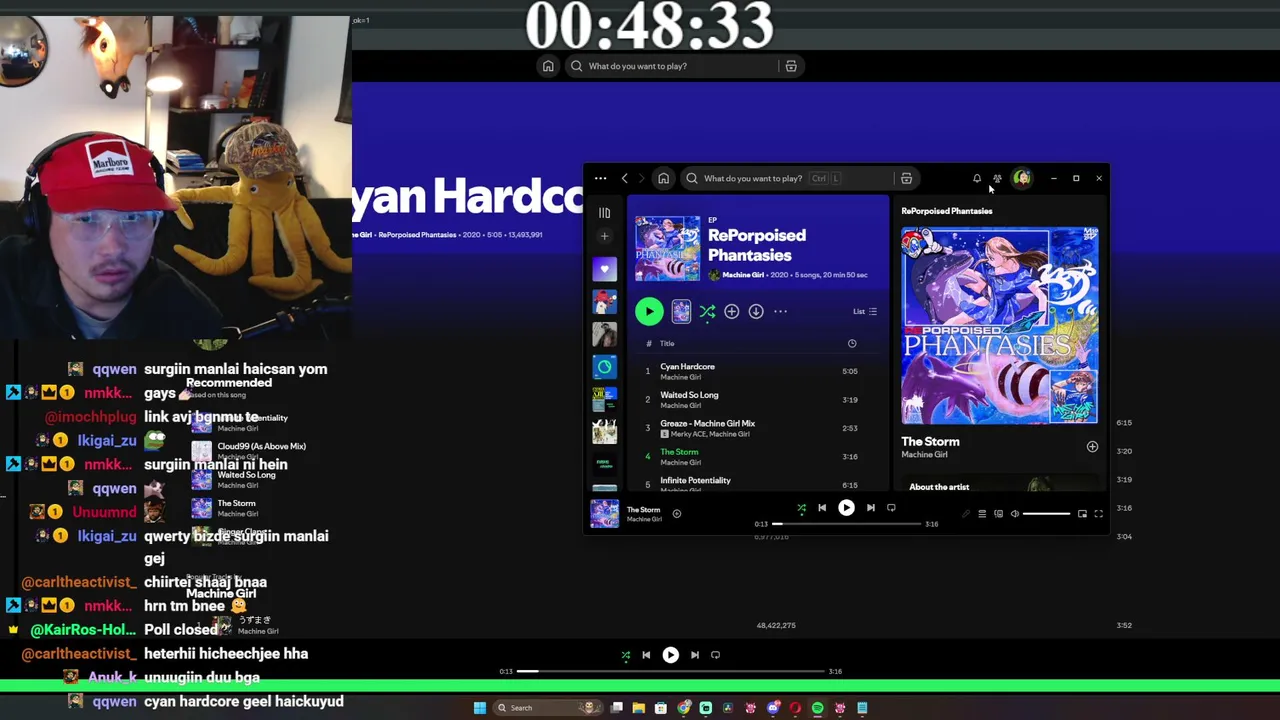Image resolution: width=1280 pixels, height=720 pixels.
Task: Click the now-playing thumbnail in the small window's player bar
Action: tap(604, 514)
